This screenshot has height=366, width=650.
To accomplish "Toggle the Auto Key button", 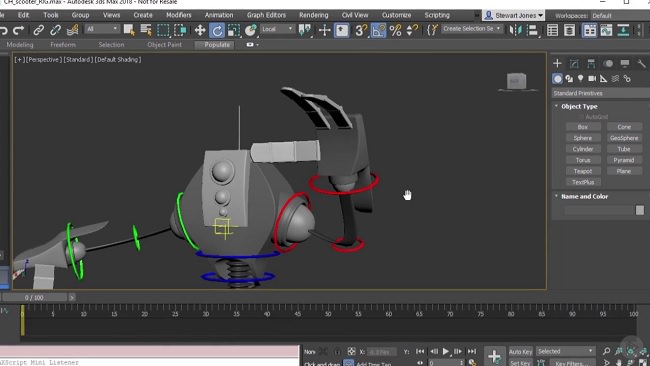I will pyautogui.click(x=521, y=352).
